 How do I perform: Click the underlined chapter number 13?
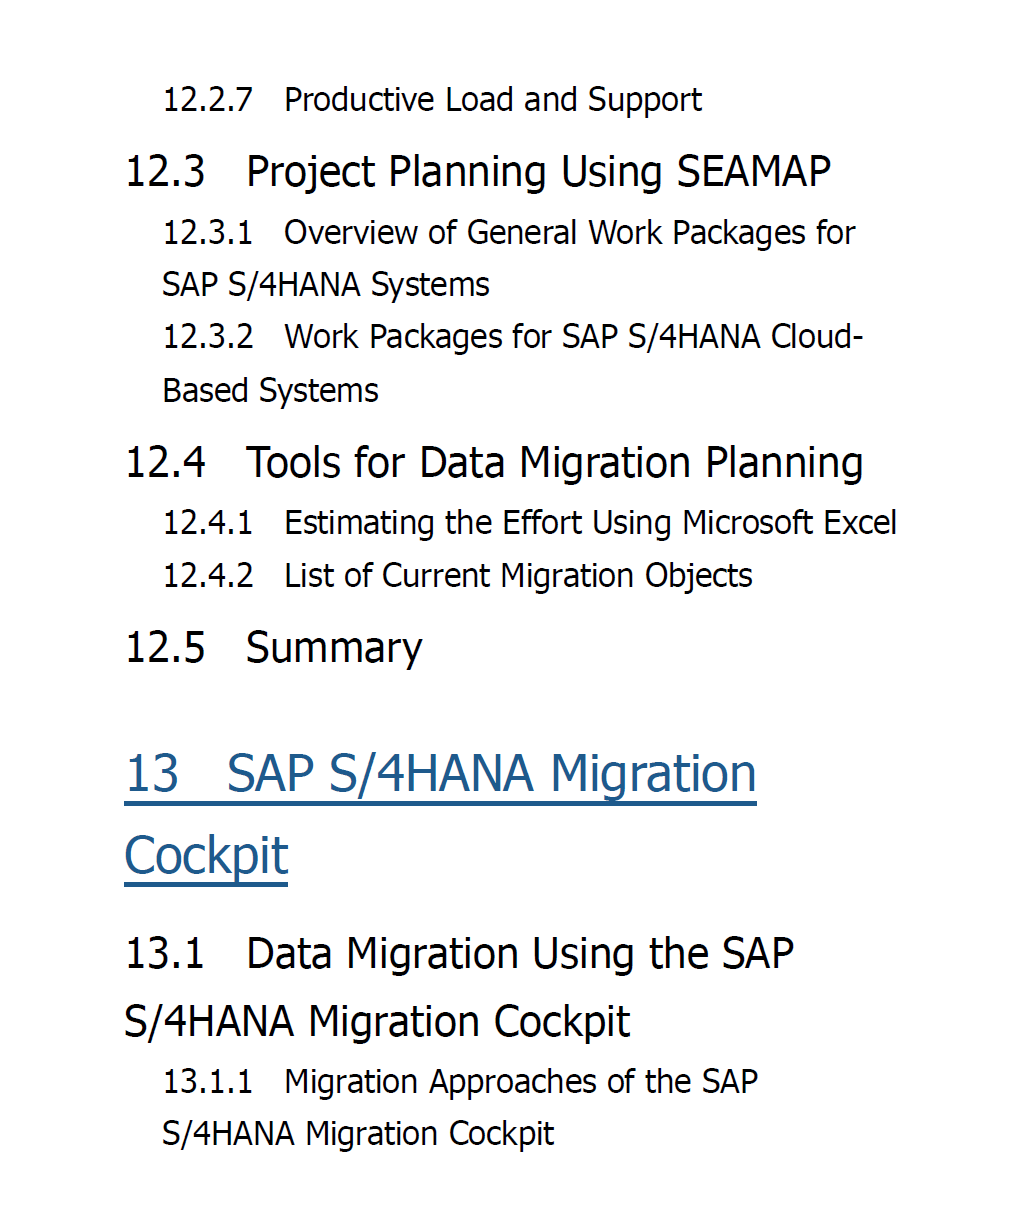(152, 774)
